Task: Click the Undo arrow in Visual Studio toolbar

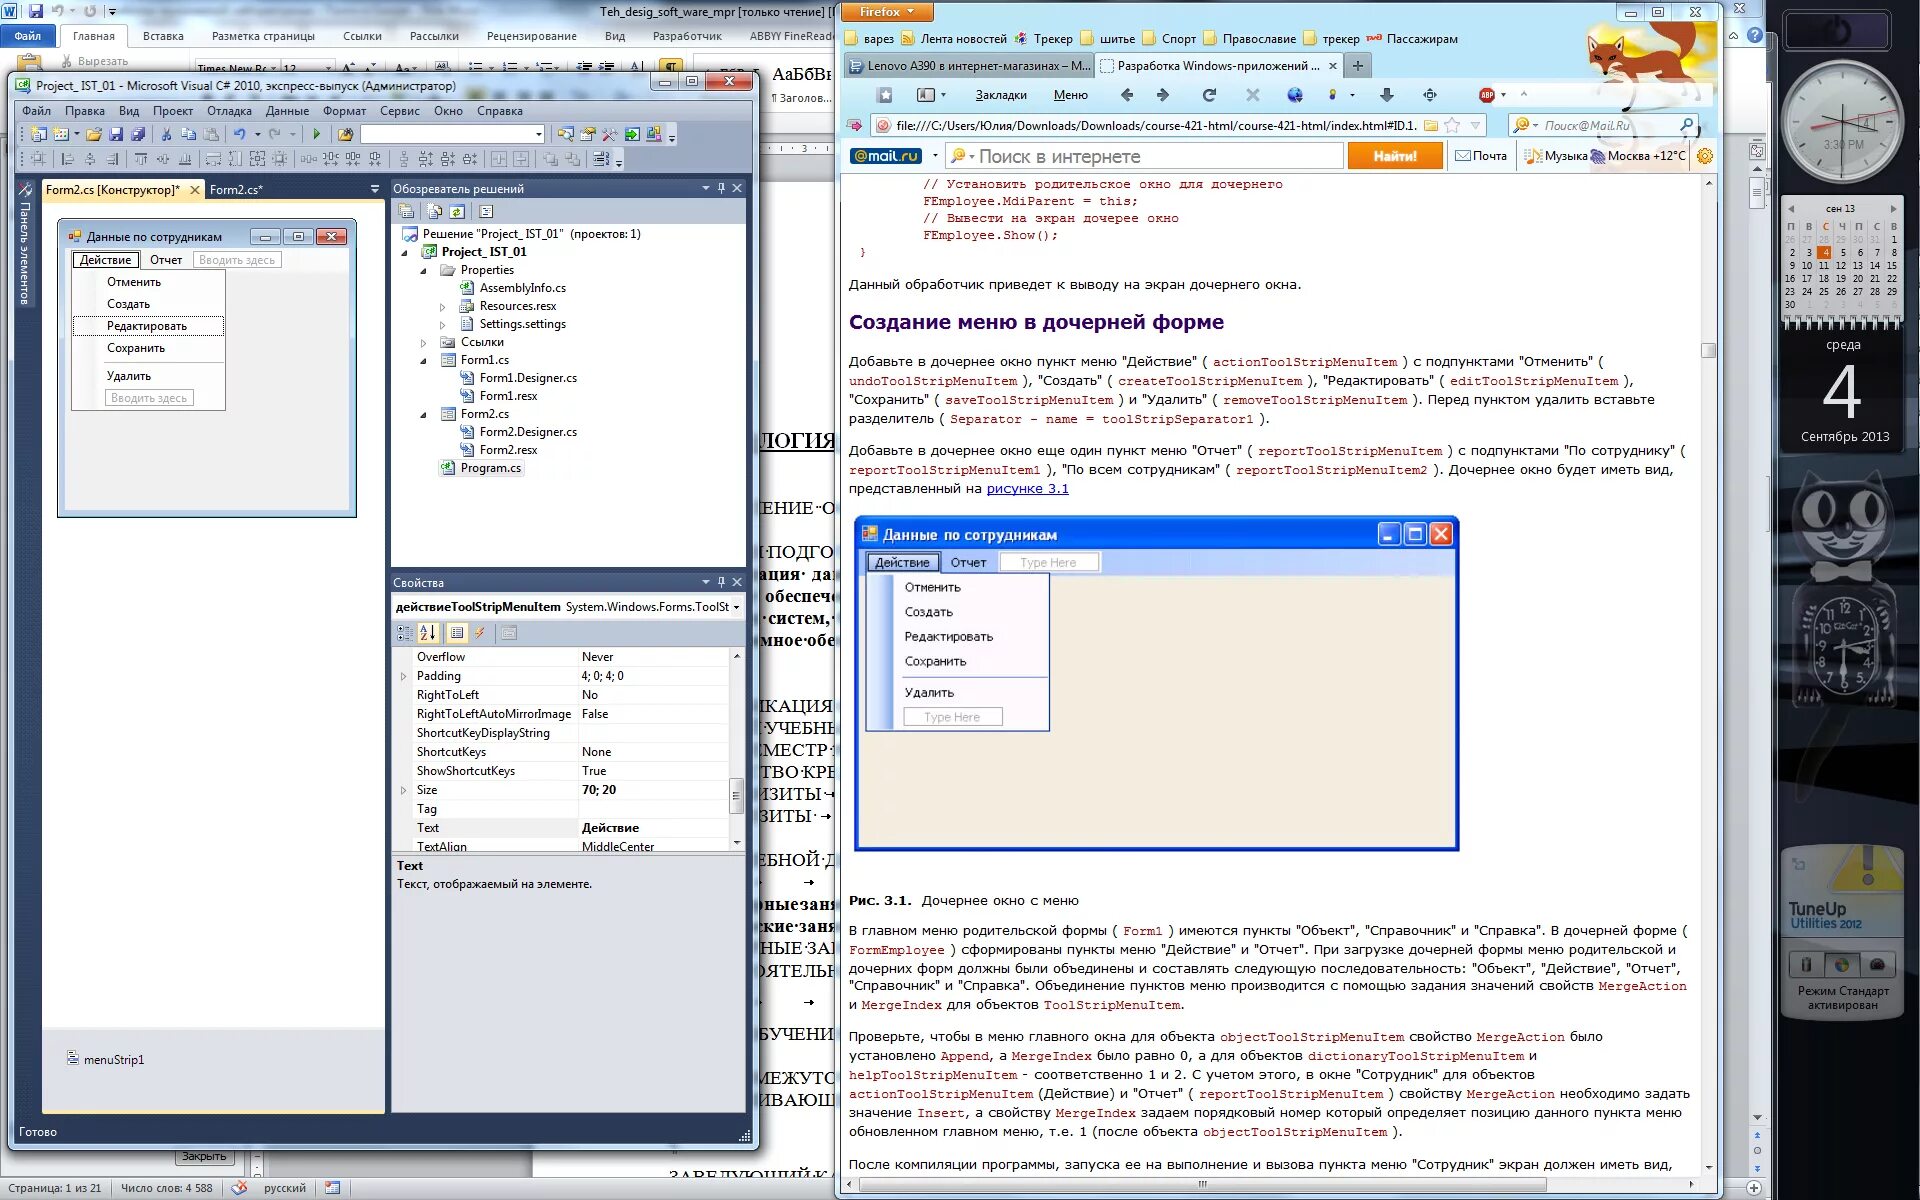Action: click(239, 134)
